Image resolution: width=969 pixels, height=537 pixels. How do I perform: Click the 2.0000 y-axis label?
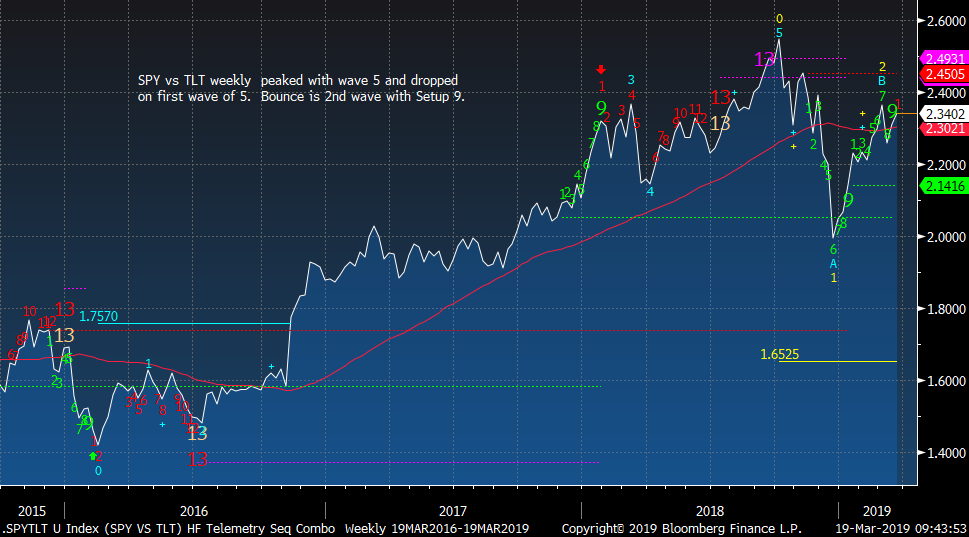click(946, 237)
